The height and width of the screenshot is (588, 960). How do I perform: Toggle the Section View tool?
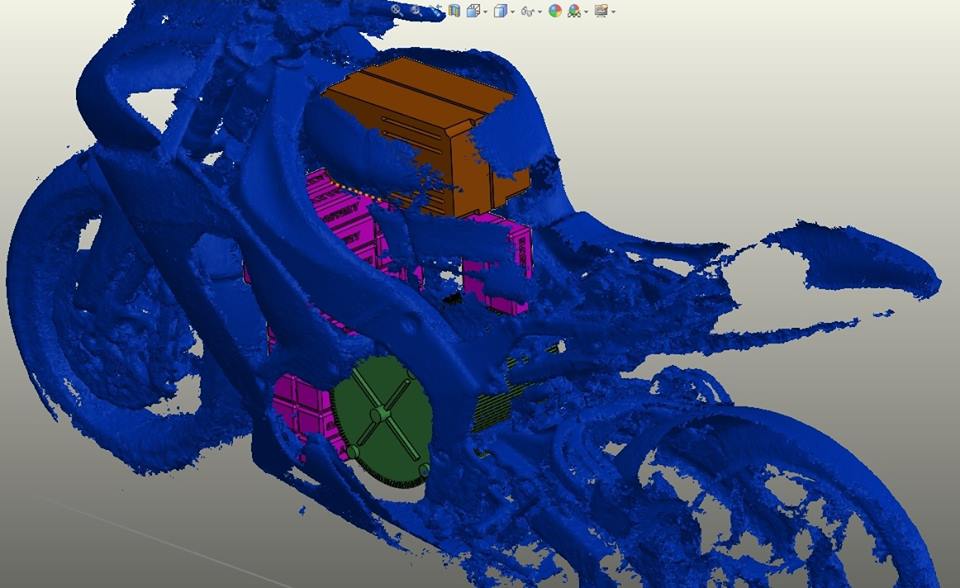click(x=455, y=11)
